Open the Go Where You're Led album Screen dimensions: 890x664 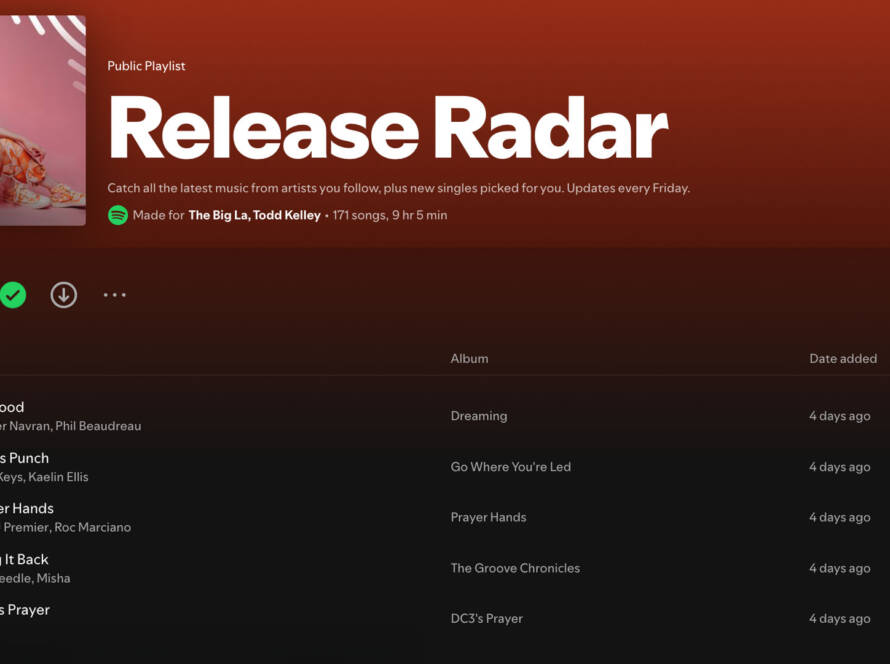(x=511, y=467)
